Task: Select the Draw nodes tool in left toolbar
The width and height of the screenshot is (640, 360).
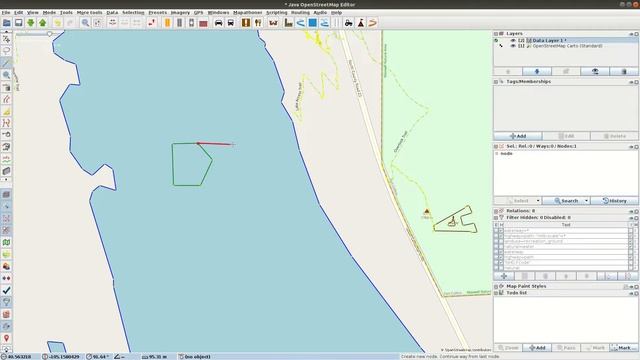Action: pyautogui.click(x=6, y=63)
